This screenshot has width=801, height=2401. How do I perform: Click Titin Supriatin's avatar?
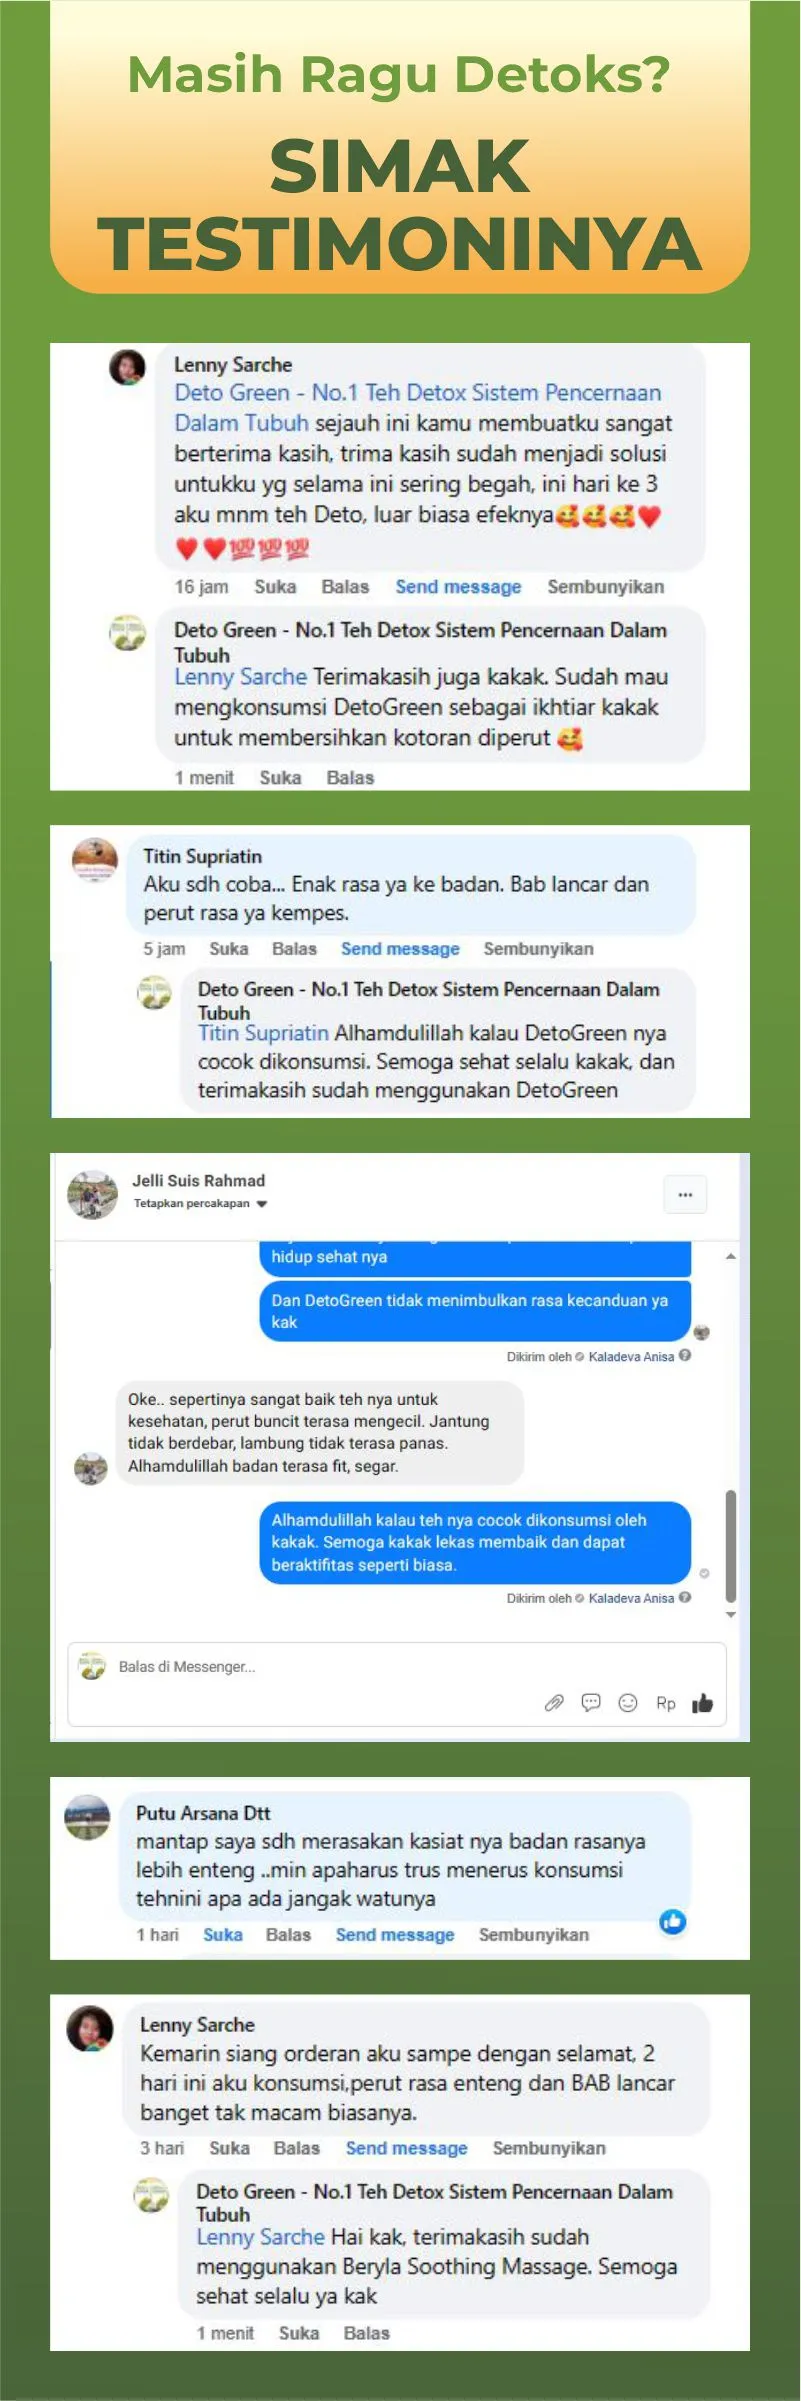pyautogui.click(x=95, y=859)
